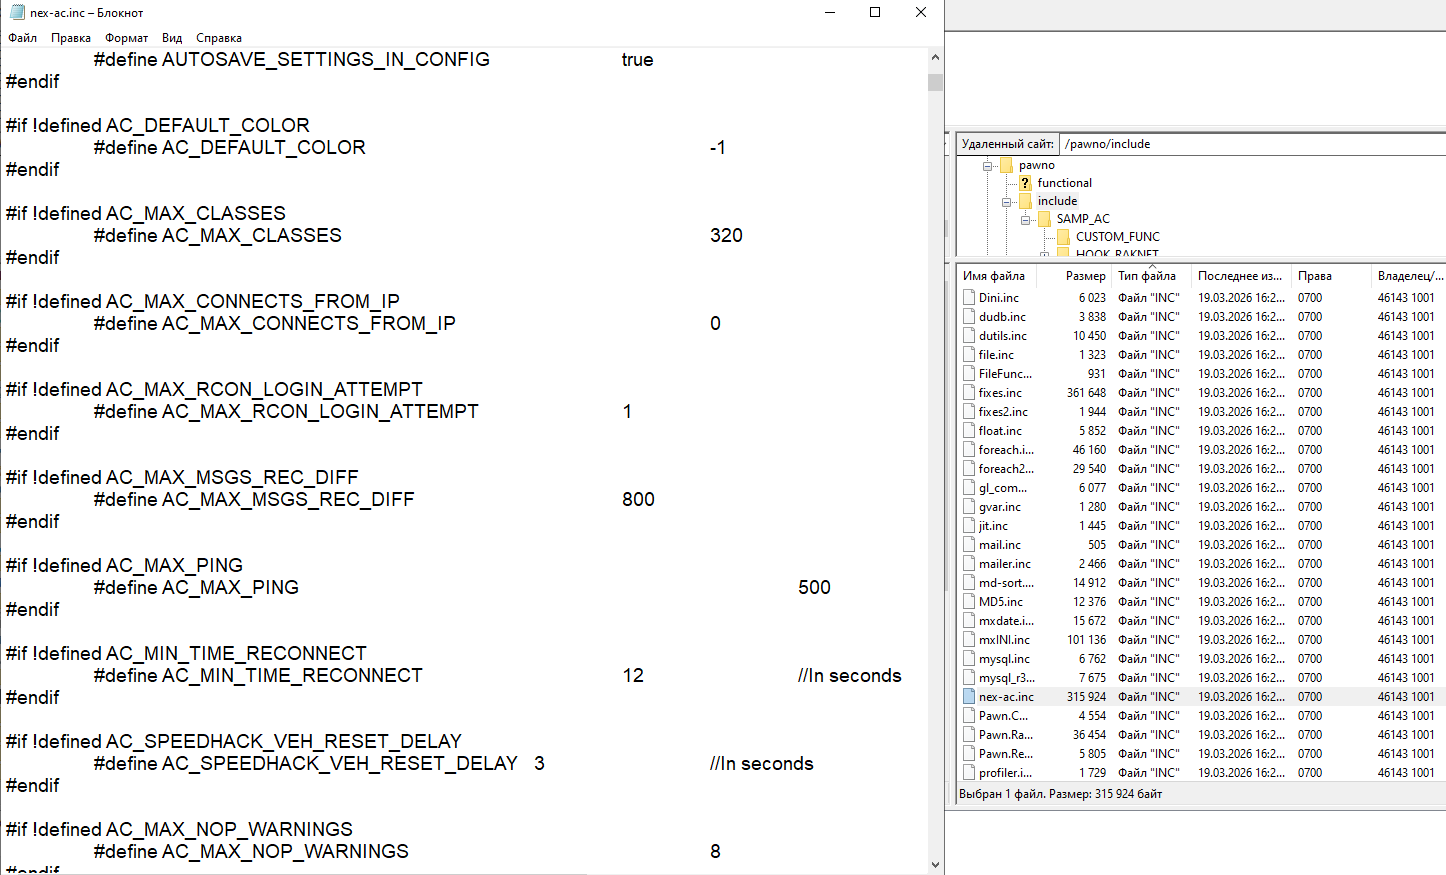Click the Dini.inc file icon
Image resolution: width=1446 pixels, height=875 pixels.
(x=969, y=298)
